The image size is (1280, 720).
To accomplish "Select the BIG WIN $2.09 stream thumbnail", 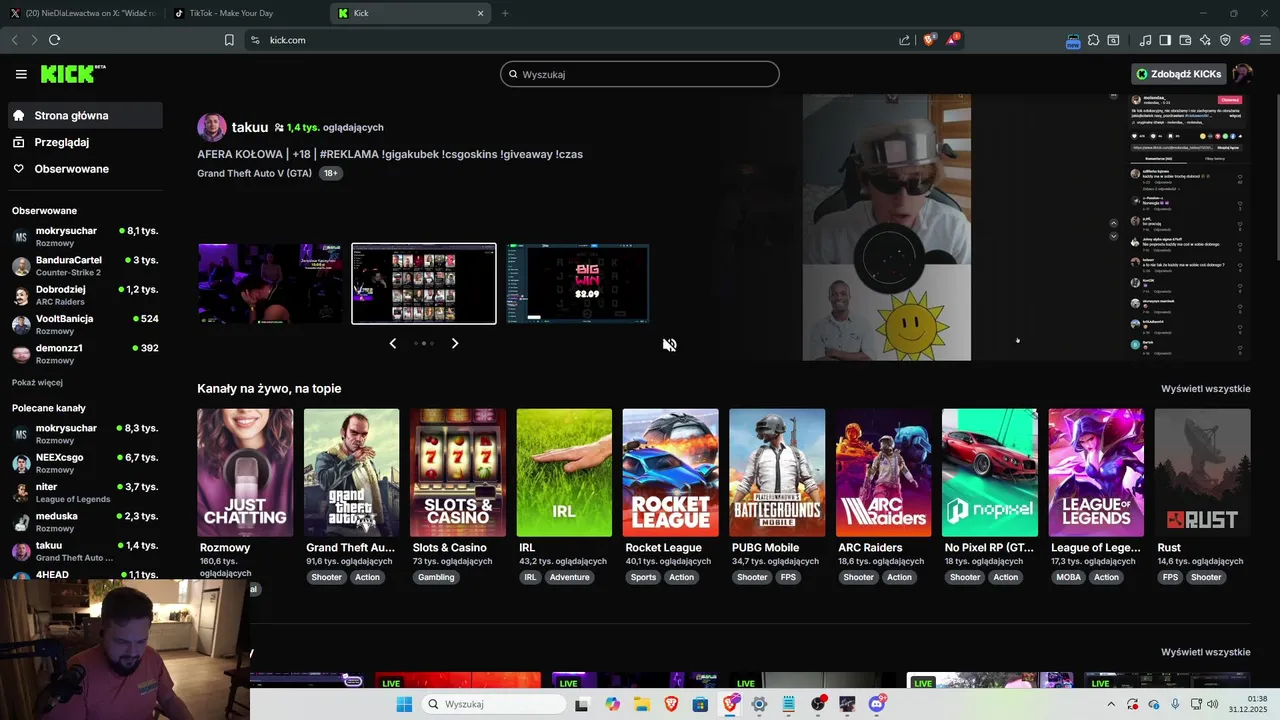I will click(x=577, y=283).
